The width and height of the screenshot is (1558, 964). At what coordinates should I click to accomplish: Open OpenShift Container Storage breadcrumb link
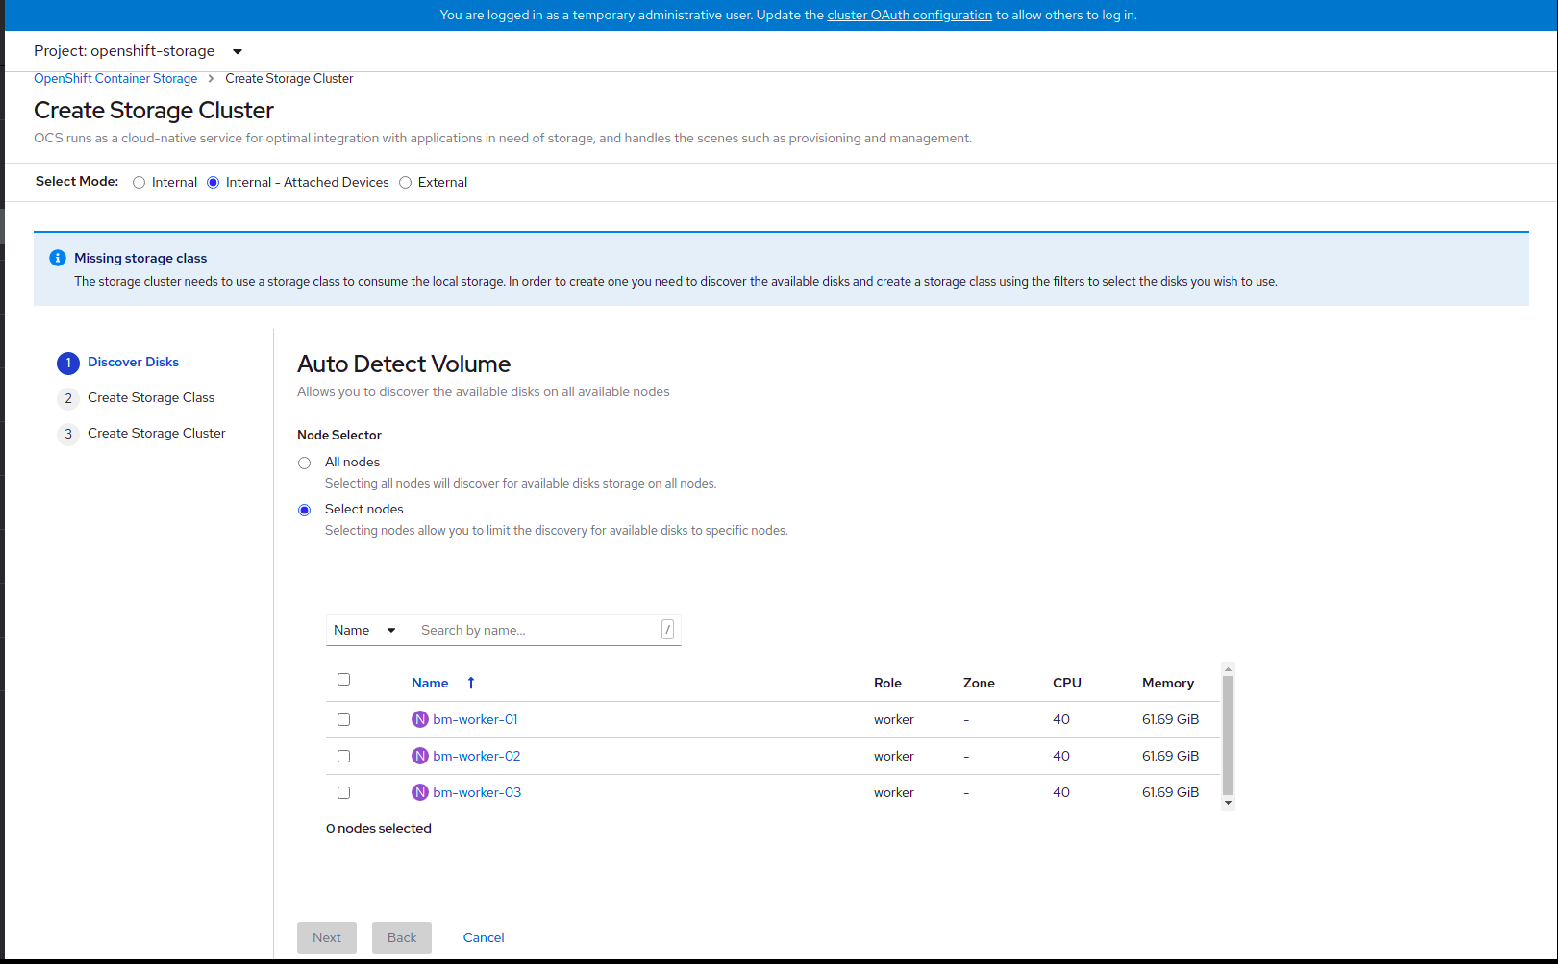coord(116,79)
